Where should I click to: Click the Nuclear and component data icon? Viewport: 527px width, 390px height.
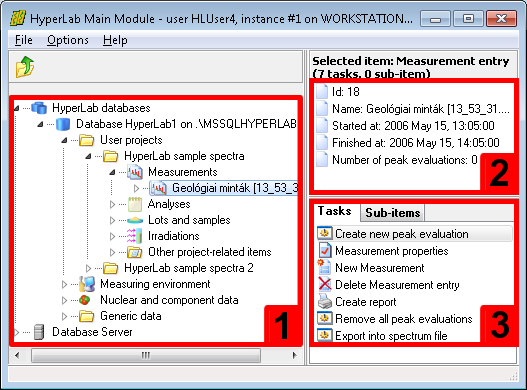tap(85, 300)
